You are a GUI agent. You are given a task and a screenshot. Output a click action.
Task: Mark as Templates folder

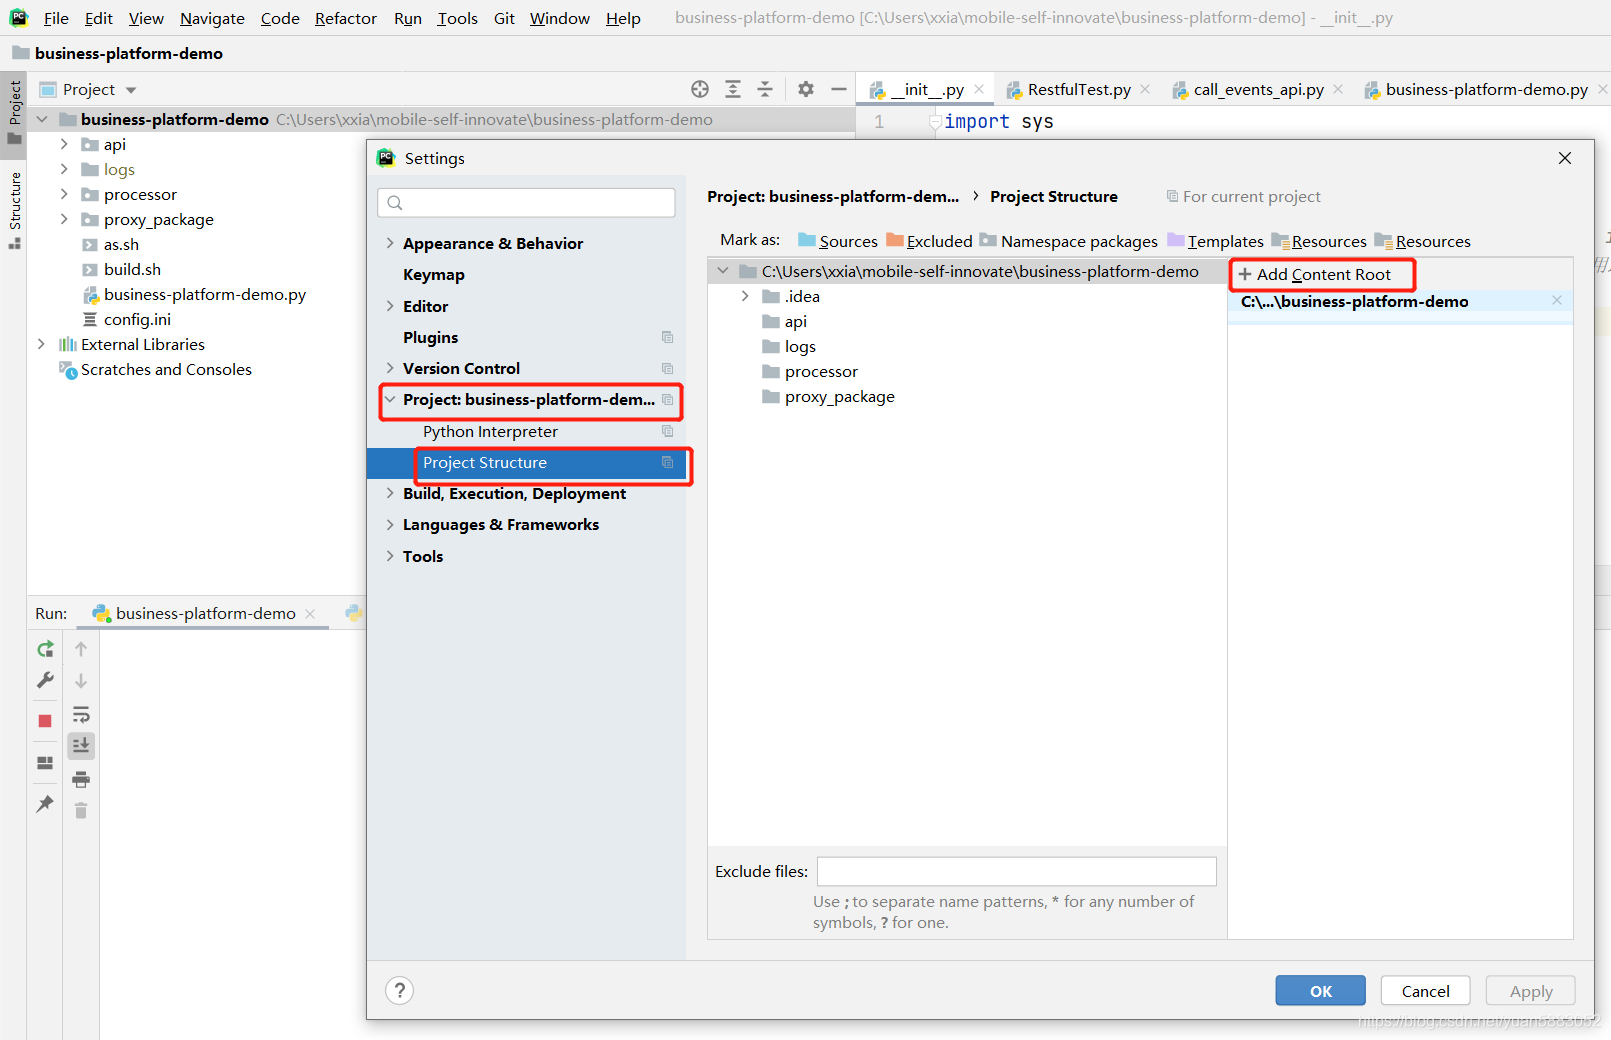coord(1215,241)
